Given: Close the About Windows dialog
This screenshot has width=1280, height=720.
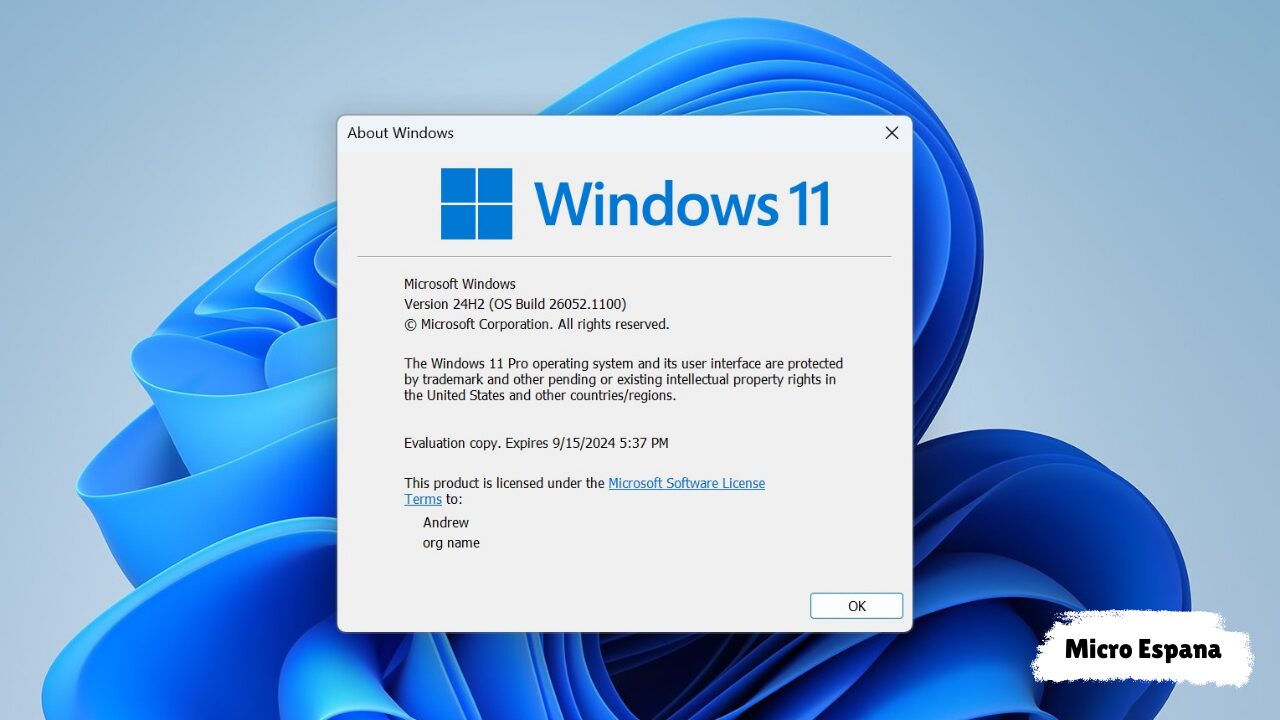Looking at the screenshot, I should tap(892, 133).
